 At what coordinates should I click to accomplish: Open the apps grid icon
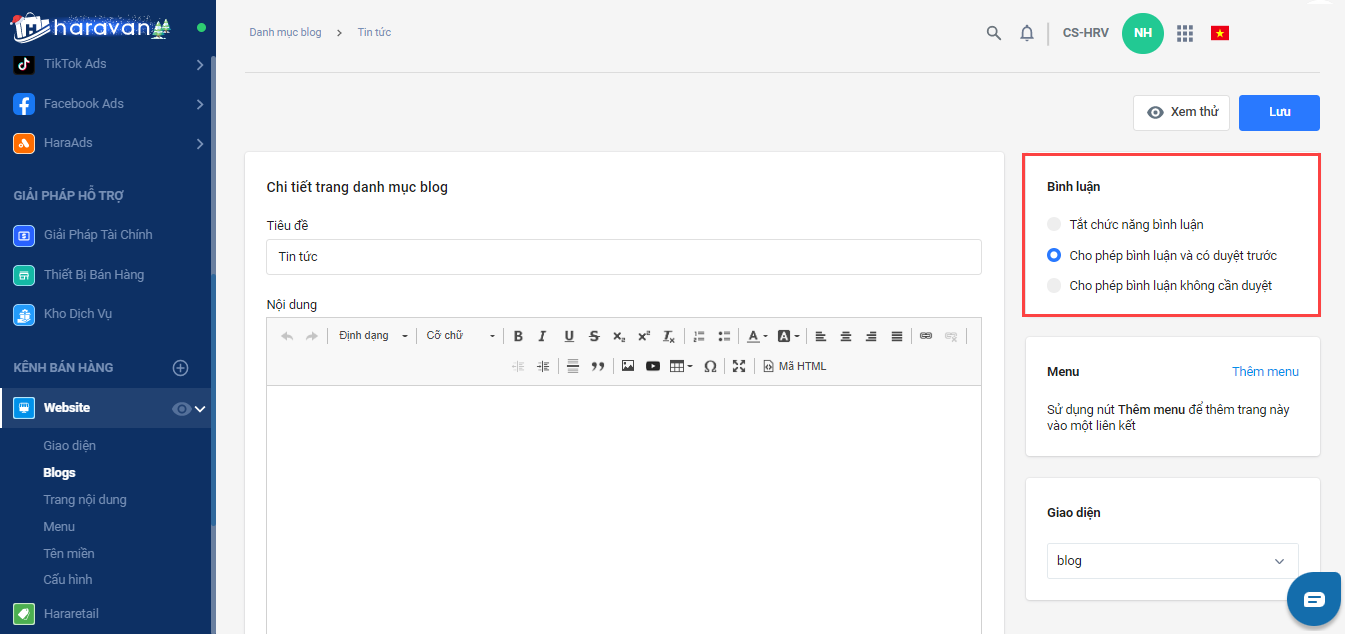1185,33
